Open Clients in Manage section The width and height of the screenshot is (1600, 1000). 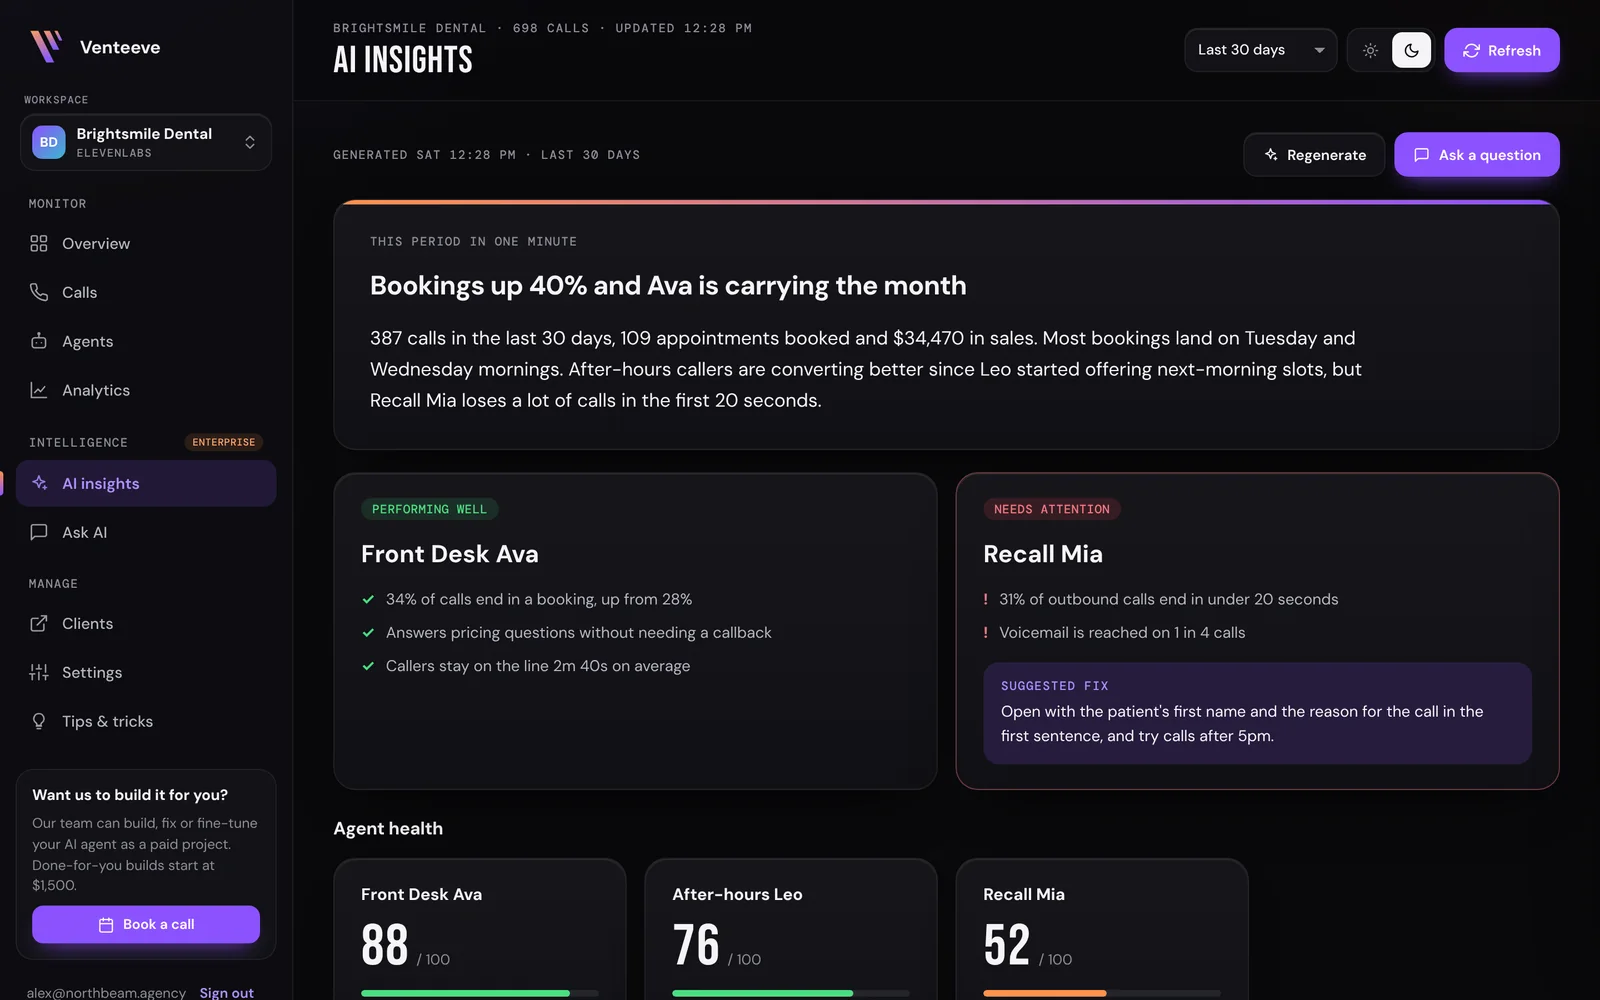point(146,624)
